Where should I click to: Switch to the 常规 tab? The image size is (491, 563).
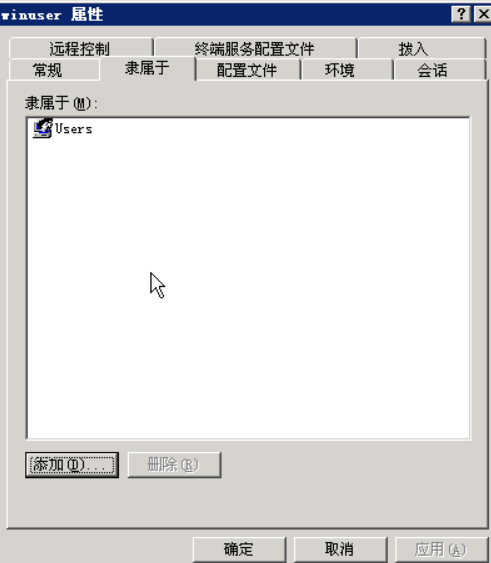pyautogui.click(x=47, y=70)
